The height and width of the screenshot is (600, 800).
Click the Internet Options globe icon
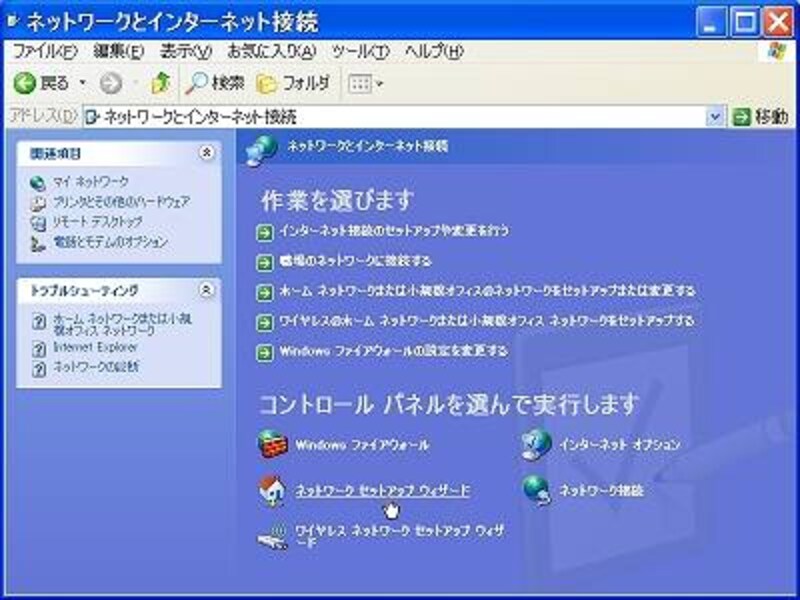537,444
